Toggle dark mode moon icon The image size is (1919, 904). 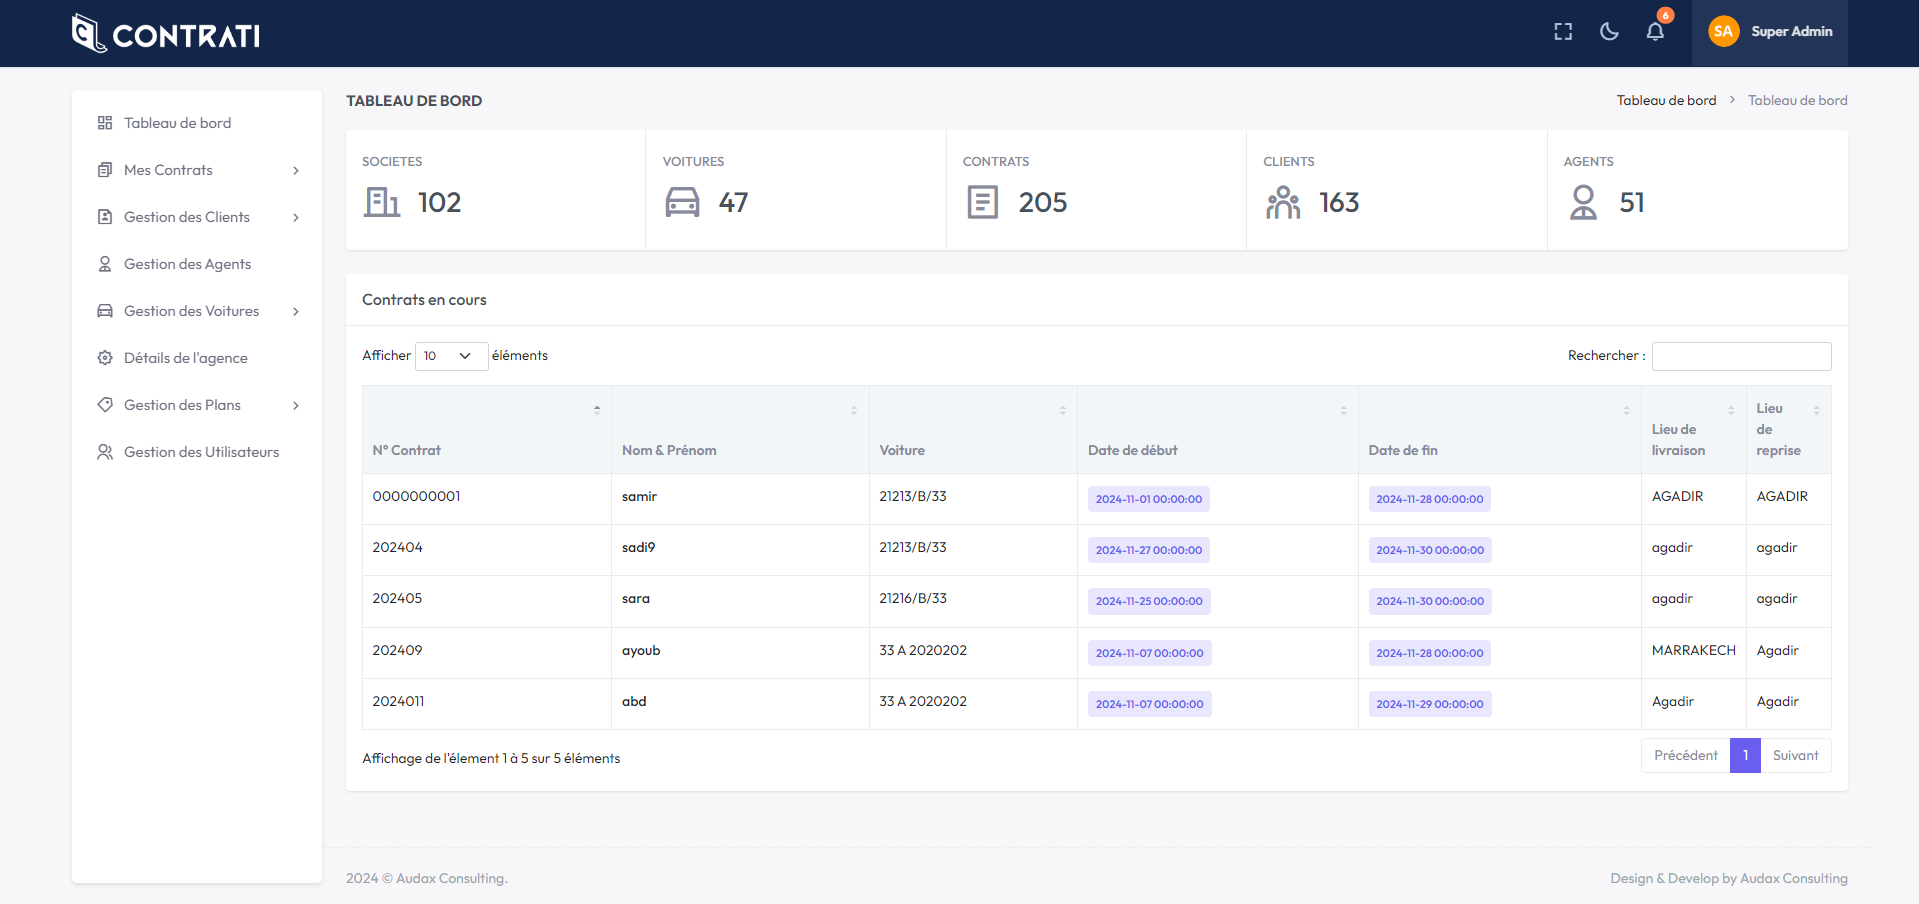coord(1609,32)
